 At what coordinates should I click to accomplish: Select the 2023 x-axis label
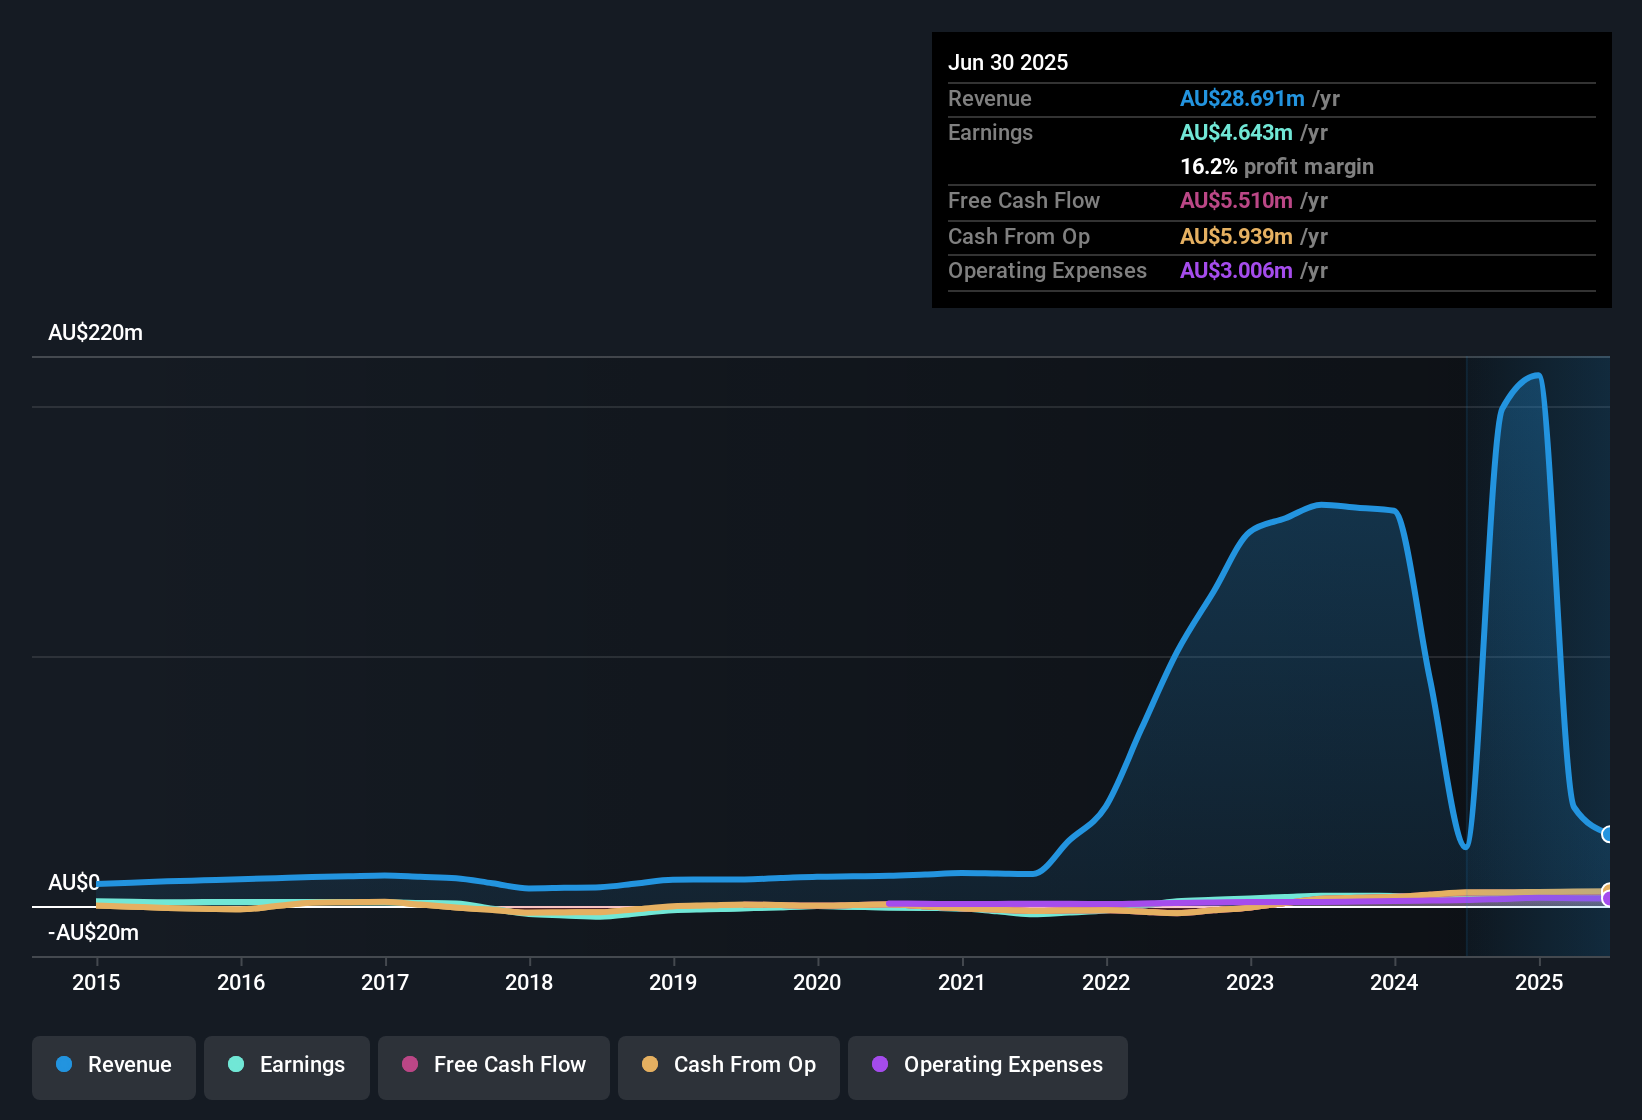pos(1250,982)
